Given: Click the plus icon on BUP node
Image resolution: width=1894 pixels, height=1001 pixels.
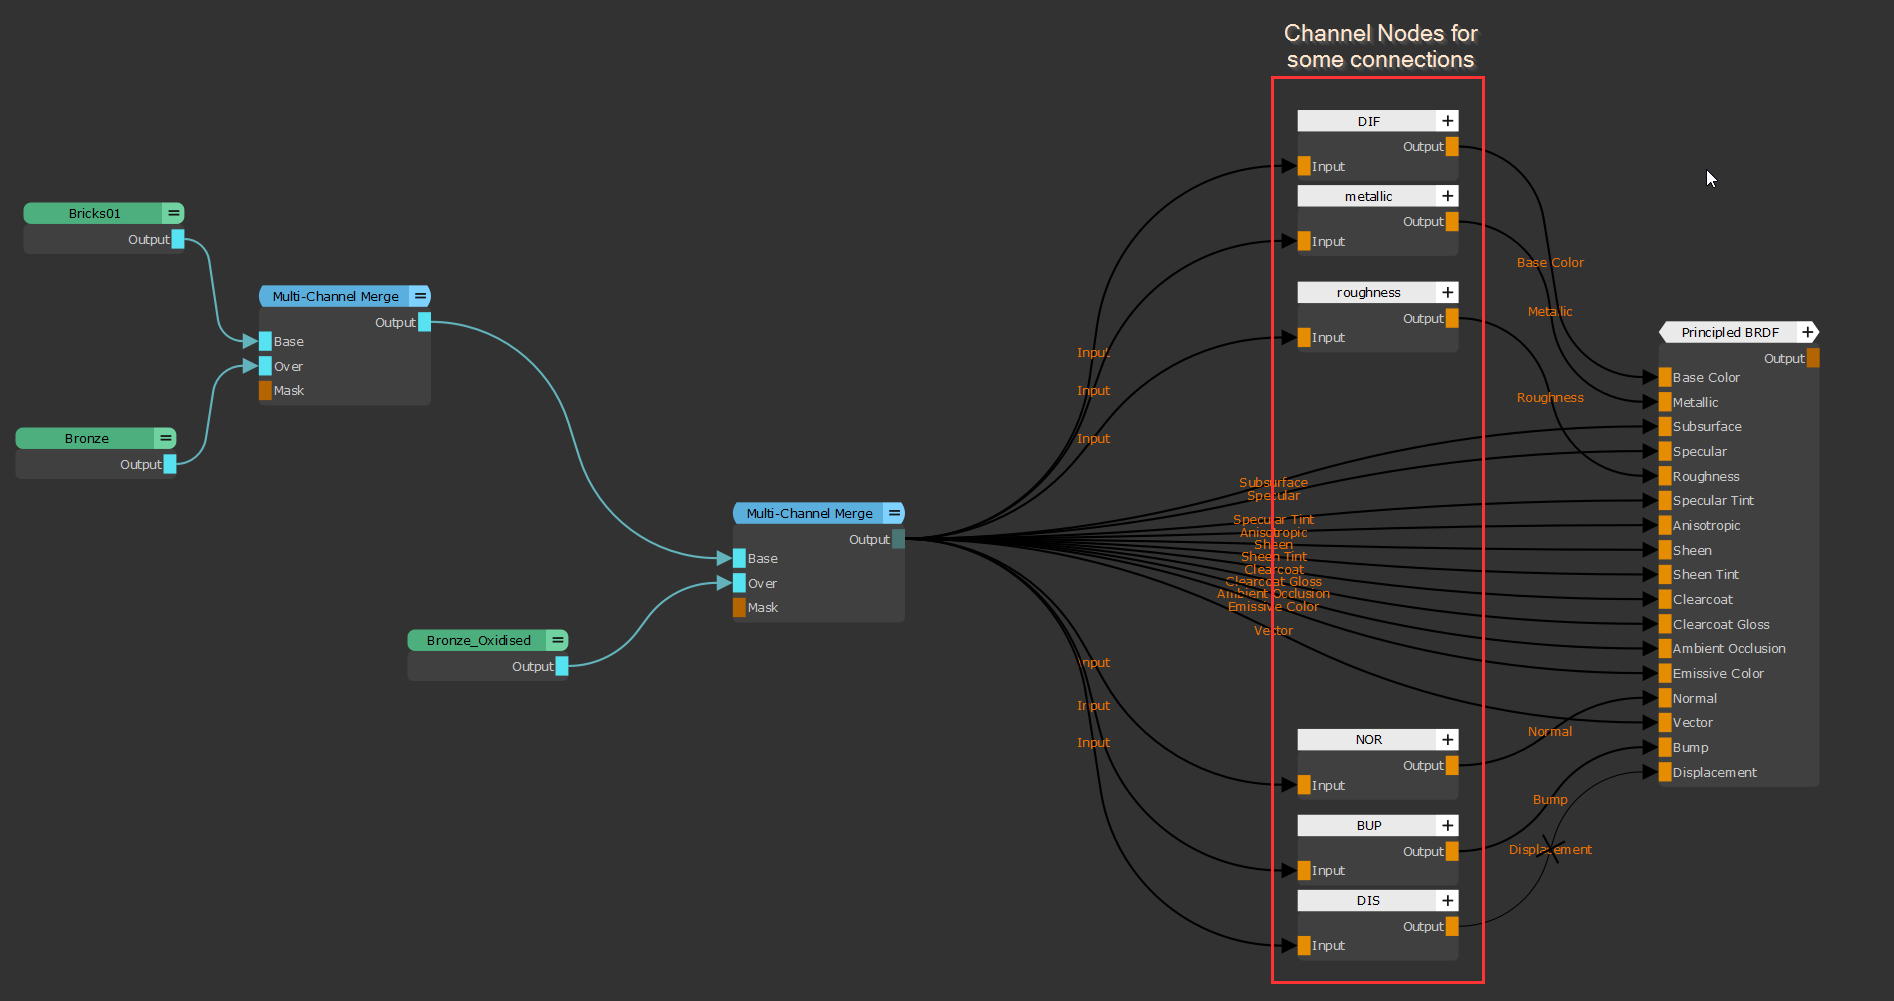Looking at the screenshot, I should 1447,826.
